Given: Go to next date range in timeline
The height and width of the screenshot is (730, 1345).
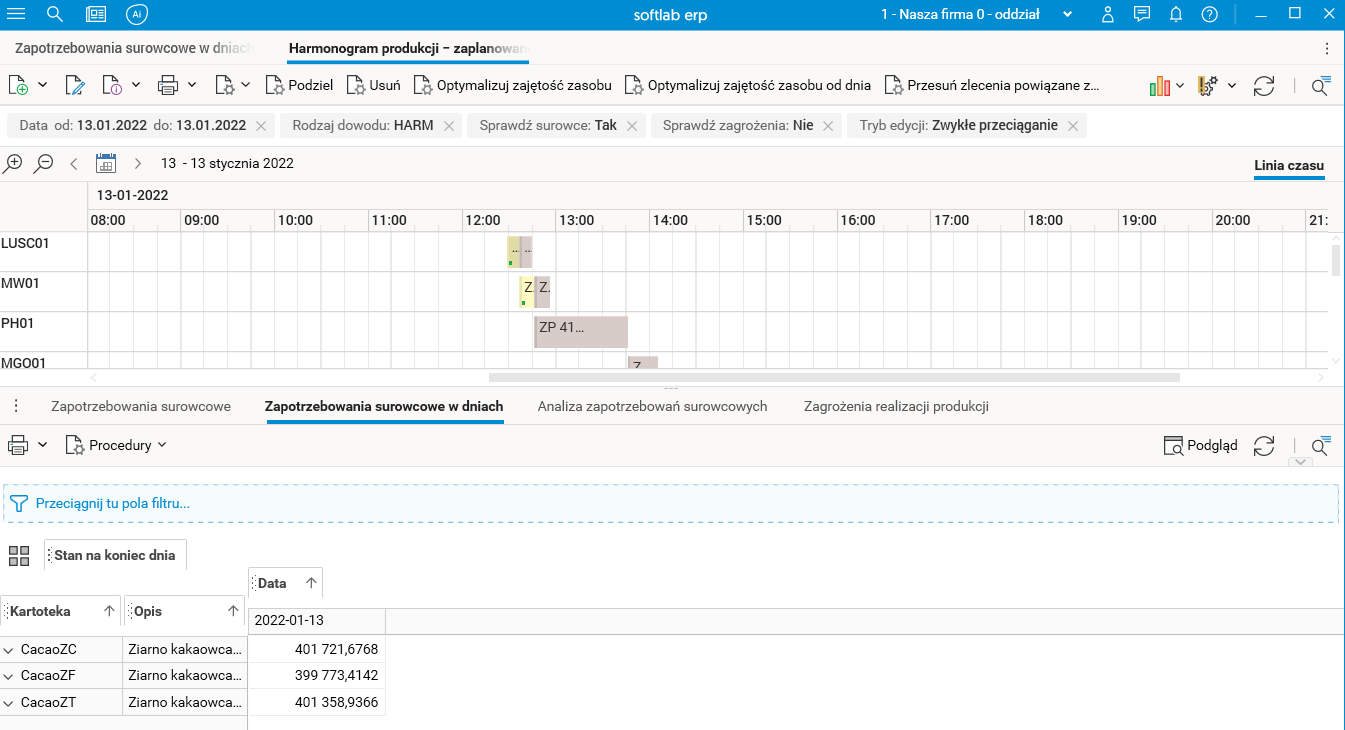Looking at the screenshot, I should 138,163.
